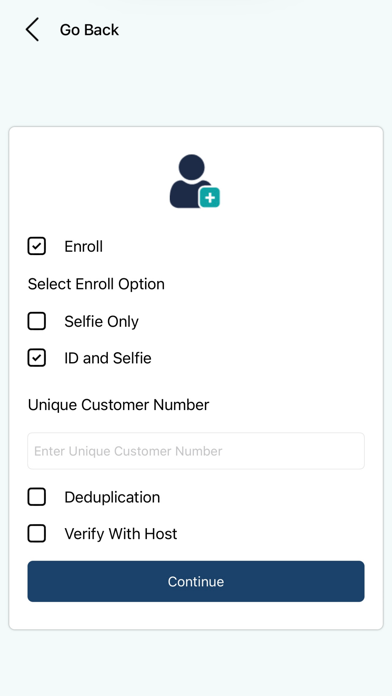Click the Deduplication label text

tap(112, 497)
